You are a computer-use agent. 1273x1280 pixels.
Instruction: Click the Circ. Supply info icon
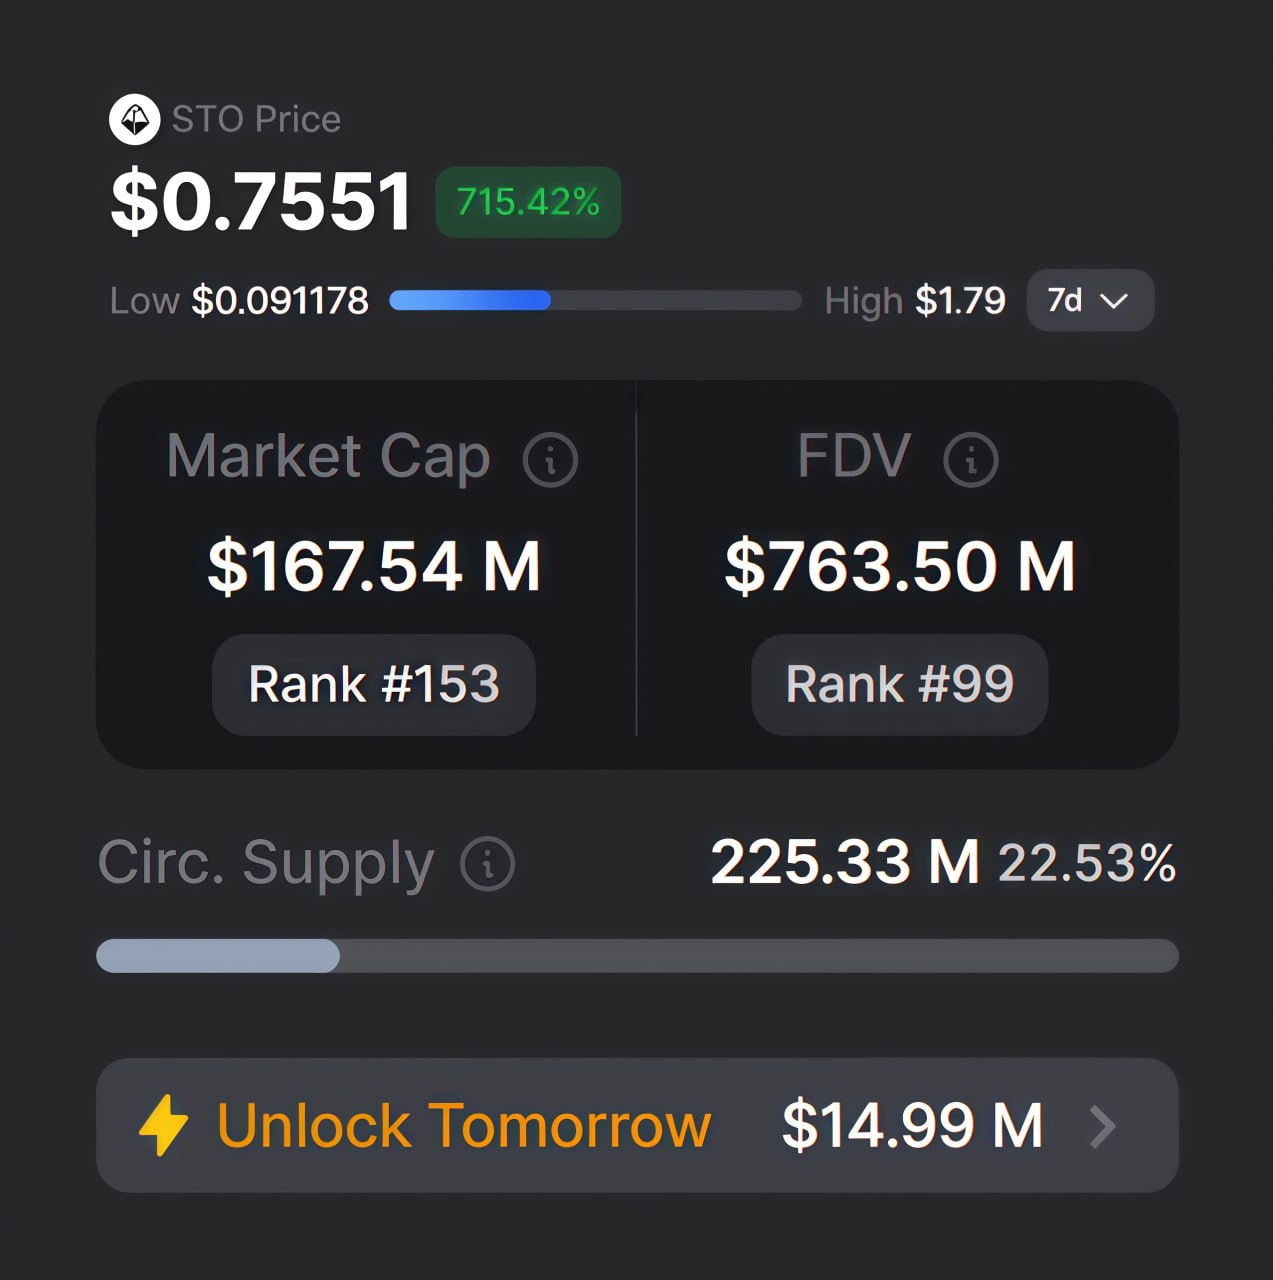point(488,864)
